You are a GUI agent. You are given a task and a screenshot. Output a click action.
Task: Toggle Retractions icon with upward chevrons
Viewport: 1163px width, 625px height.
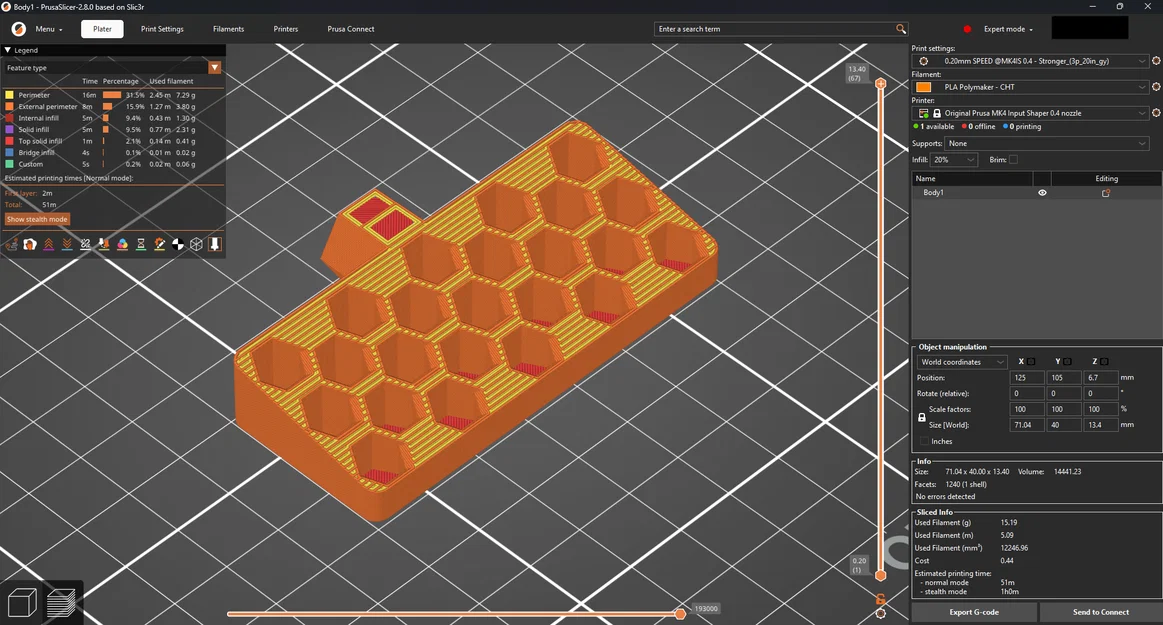click(48, 244)
